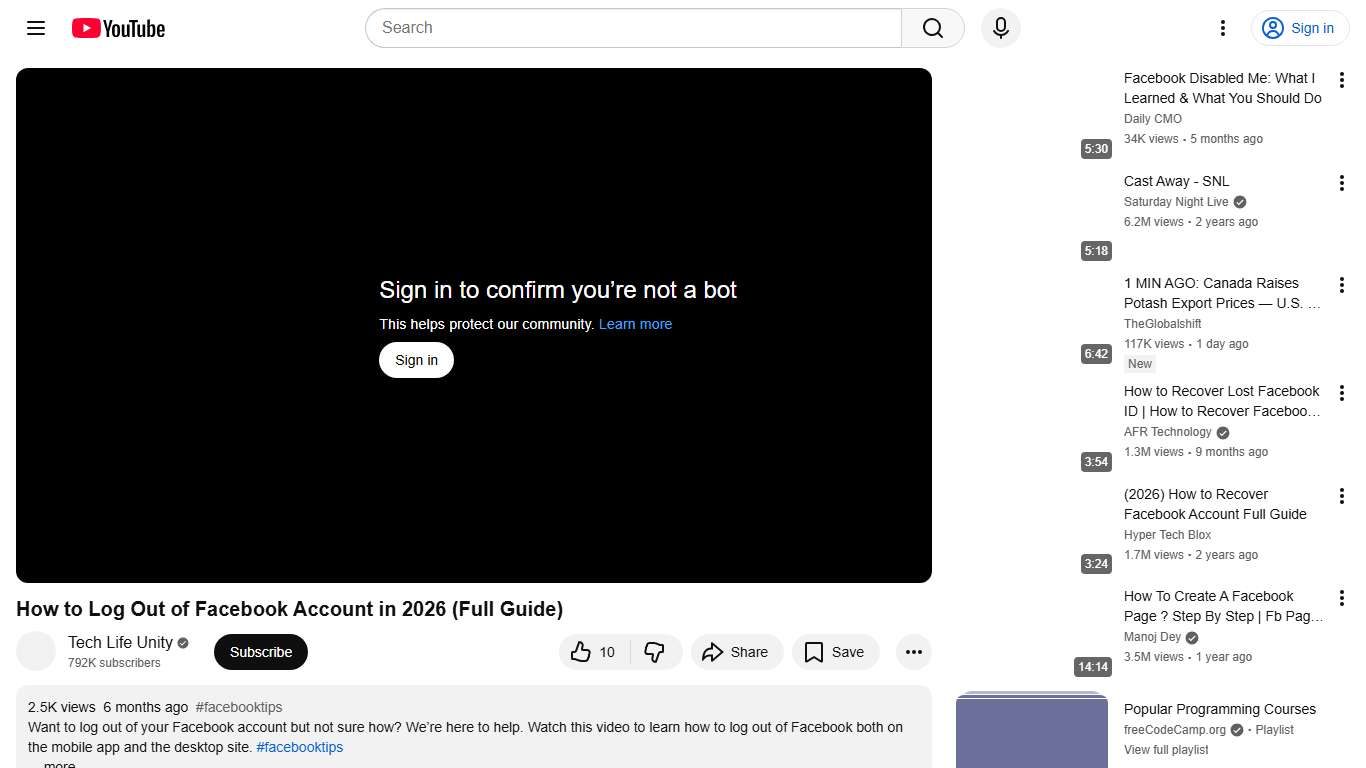This screenshot has width=1366, height=768.
Task: Open settings via the top-right three-dot menu
Action: [1222, 28]
